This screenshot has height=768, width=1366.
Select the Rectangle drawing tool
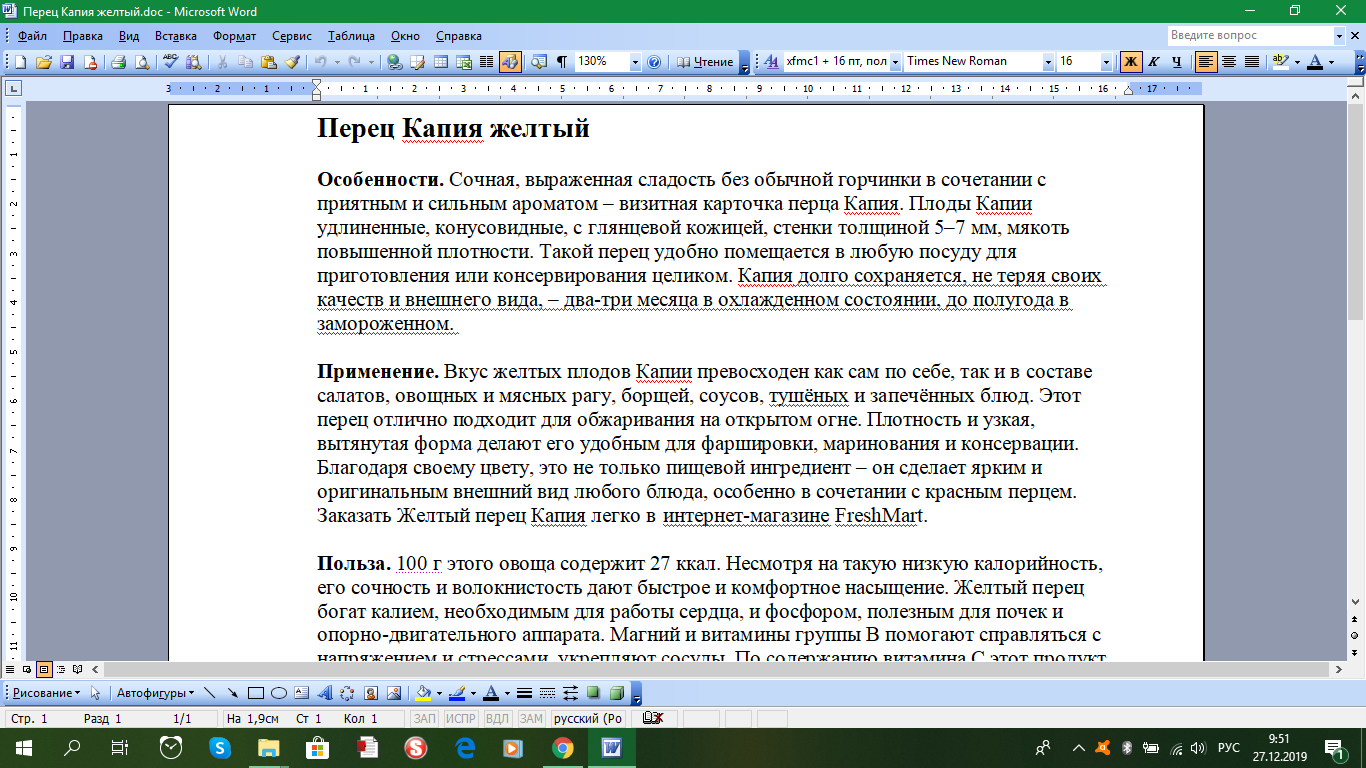255,692
